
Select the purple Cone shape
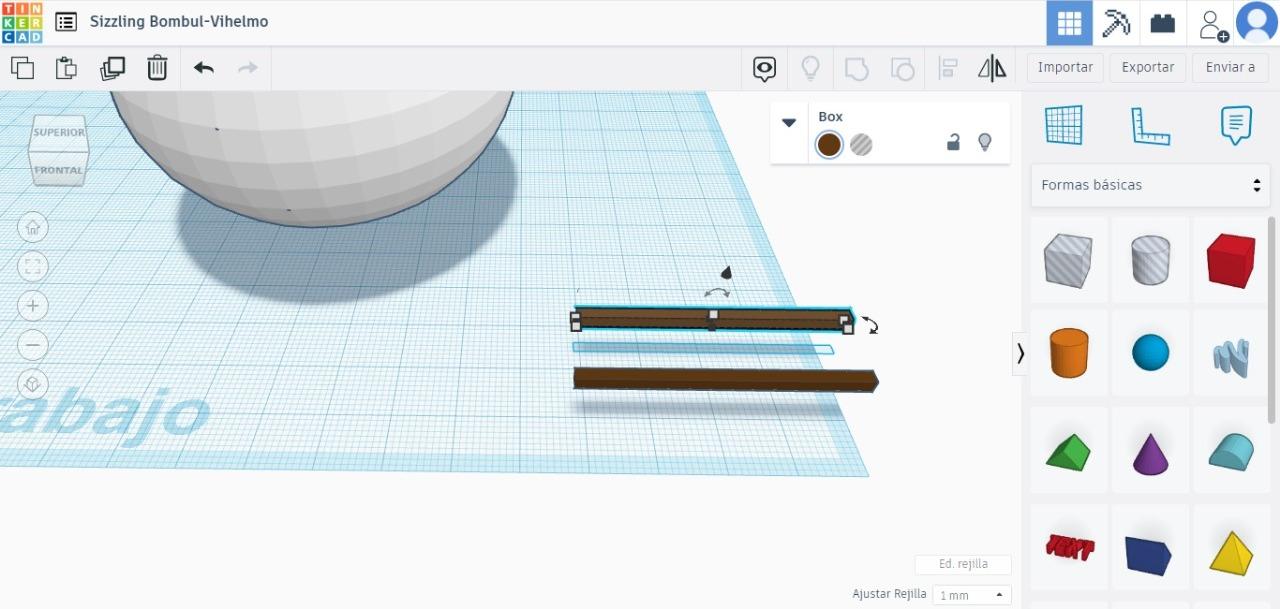click(x=1150, y=452)
